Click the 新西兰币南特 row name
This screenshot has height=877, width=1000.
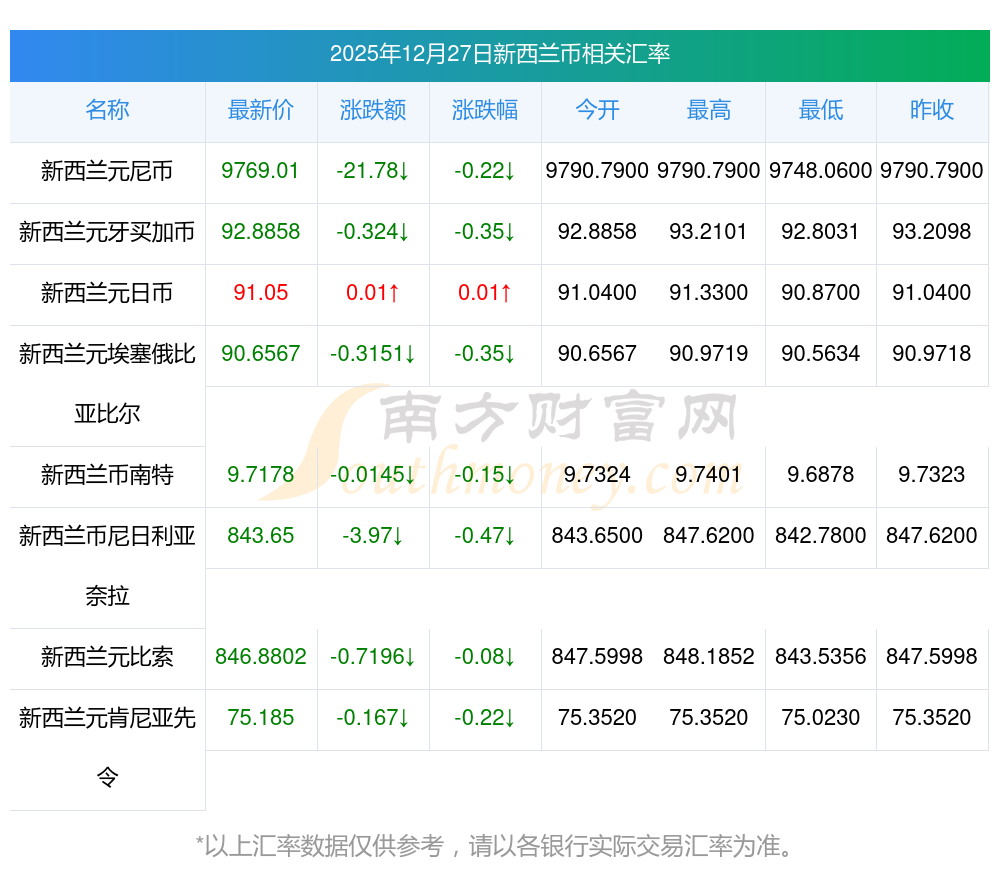tap(107, 475)
